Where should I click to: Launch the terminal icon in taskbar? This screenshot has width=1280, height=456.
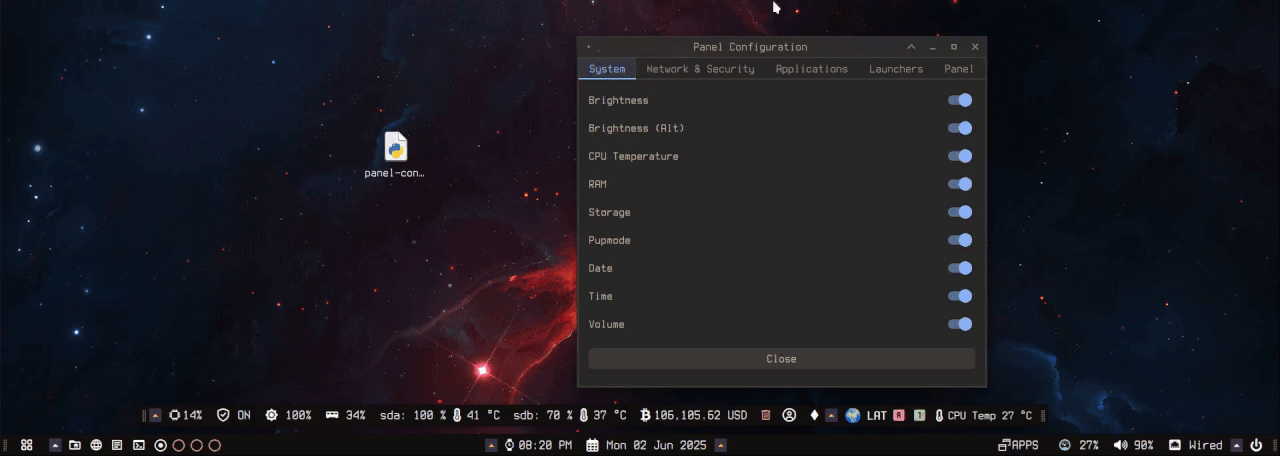tap(139, 445)
